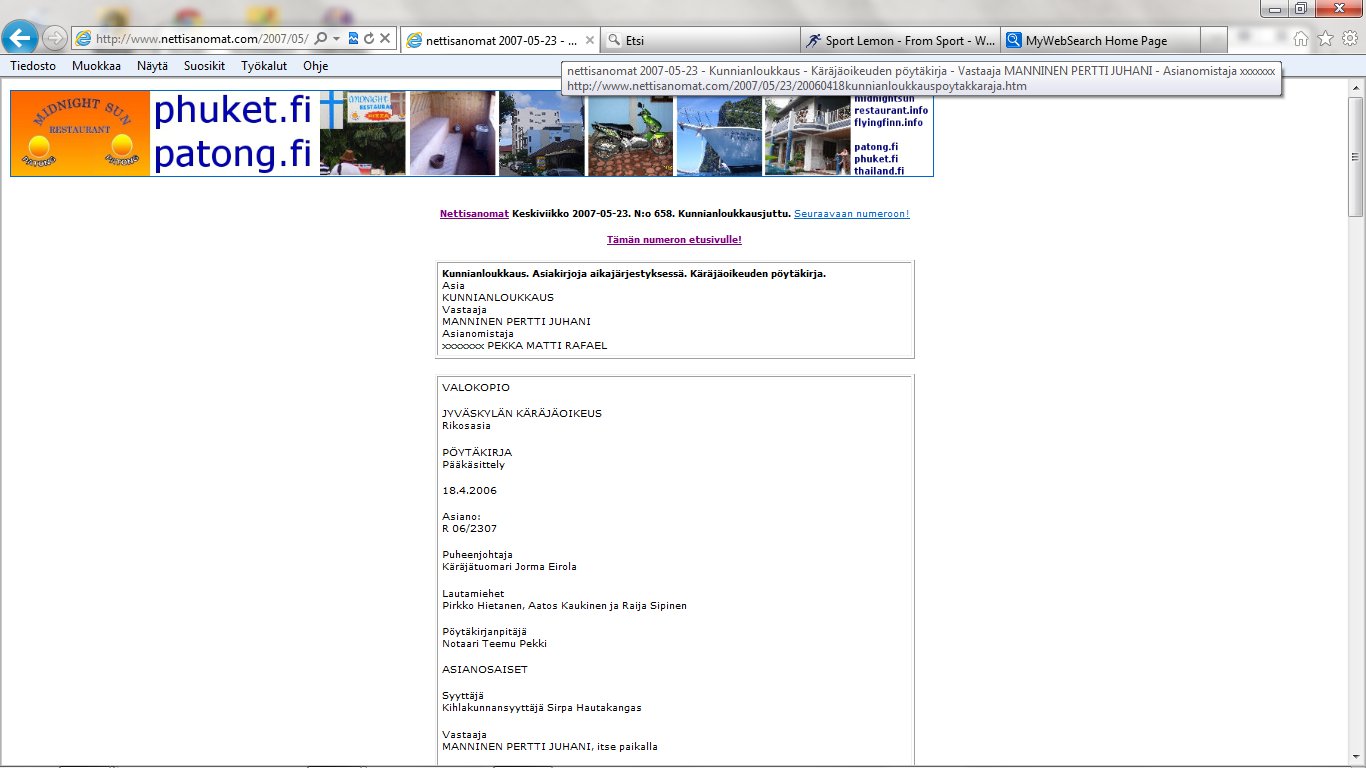
Task: Click the Midnight Sun Restaurant banner logo
Action: pos(80,134)
